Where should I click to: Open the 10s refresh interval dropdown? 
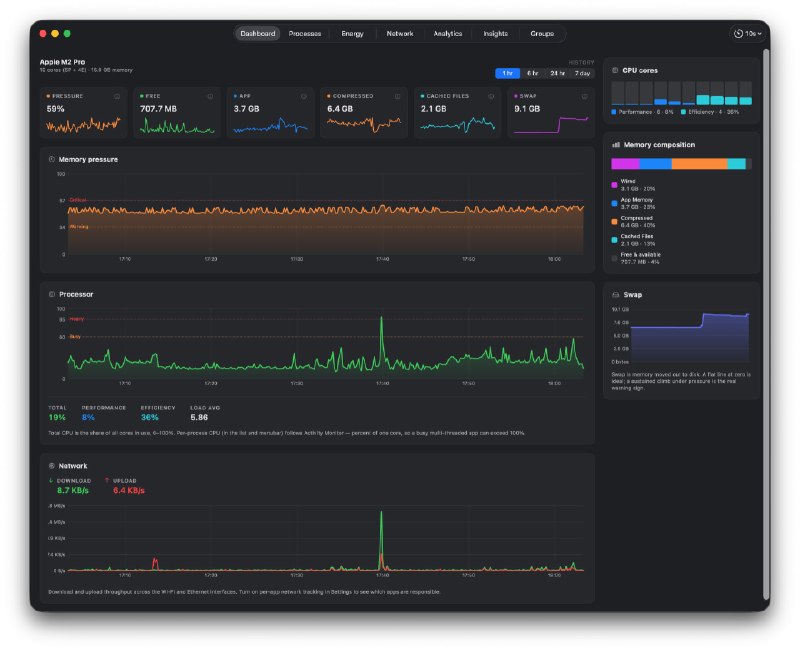(747, 34)
